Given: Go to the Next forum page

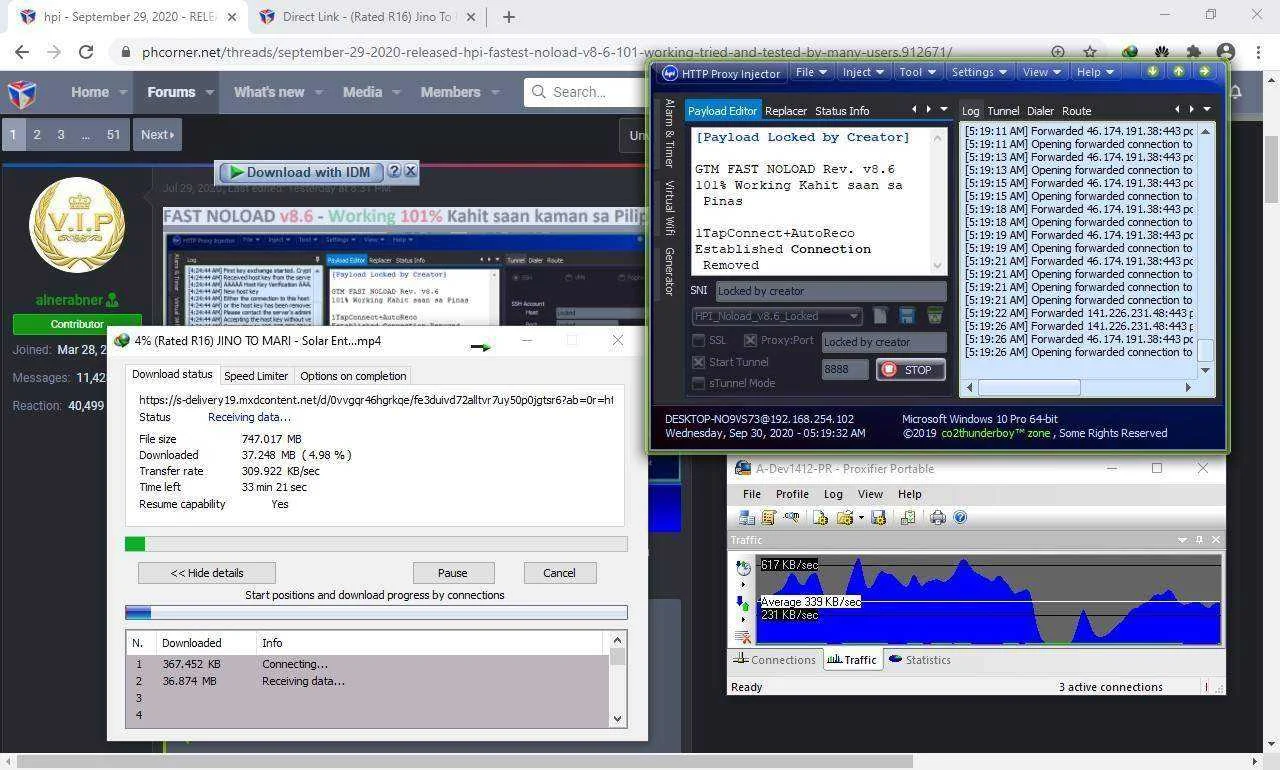Looking at the screenshot, I should click(157, 134).
